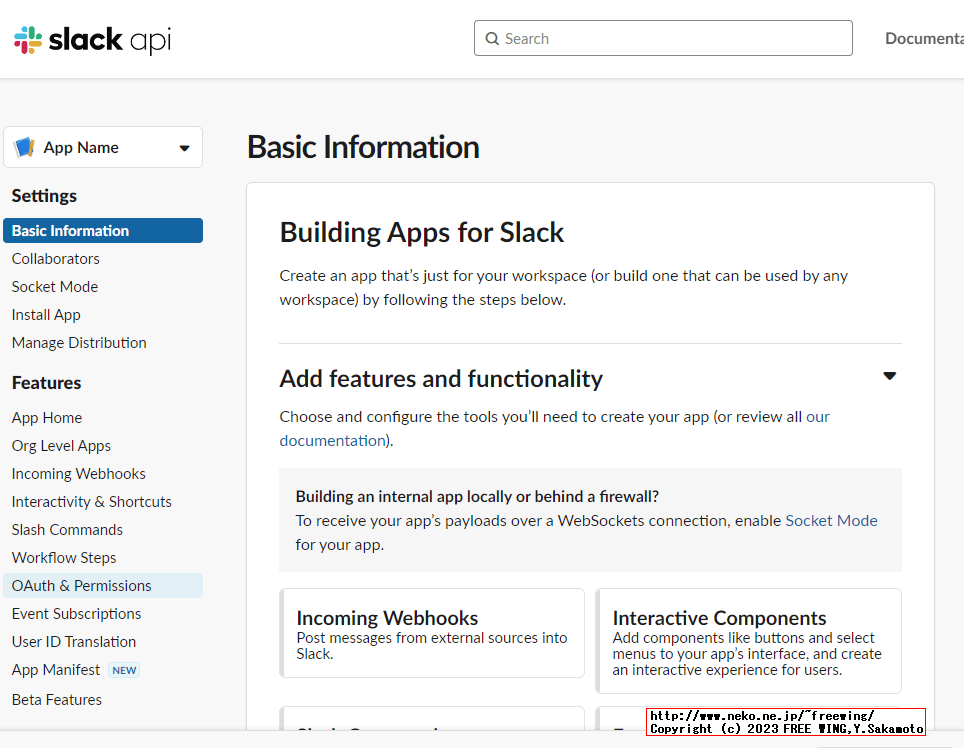Enable Beta Features settings
This screenshot has width=964, height=748.
point(56,699)
